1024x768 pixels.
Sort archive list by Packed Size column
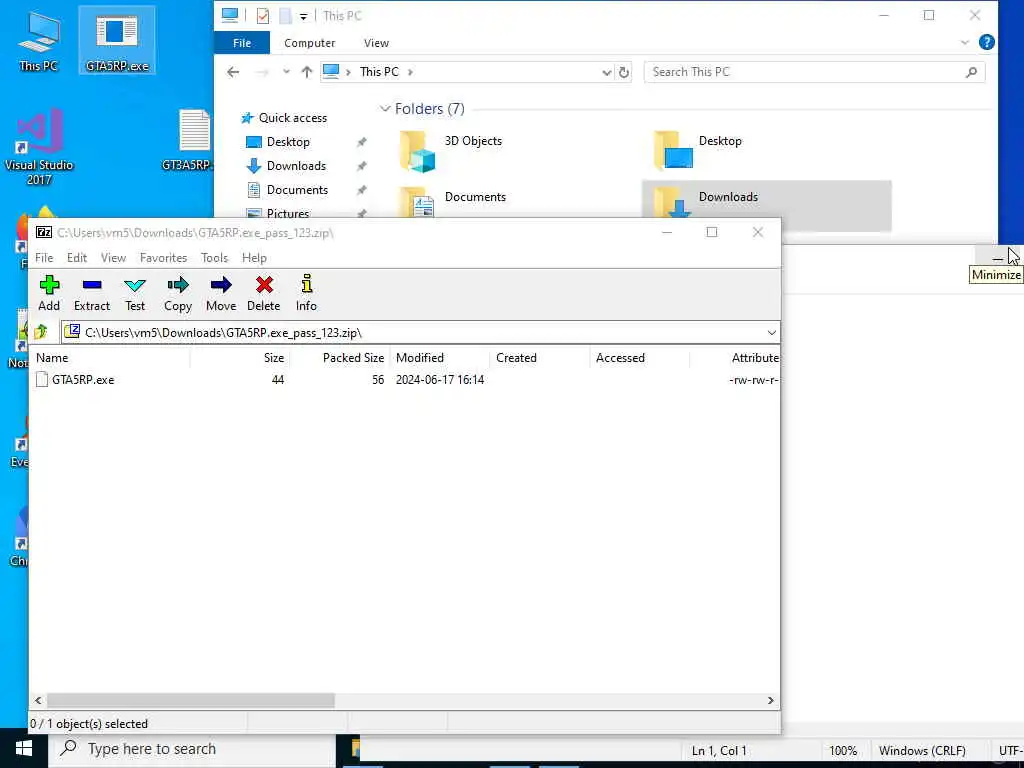340,358
